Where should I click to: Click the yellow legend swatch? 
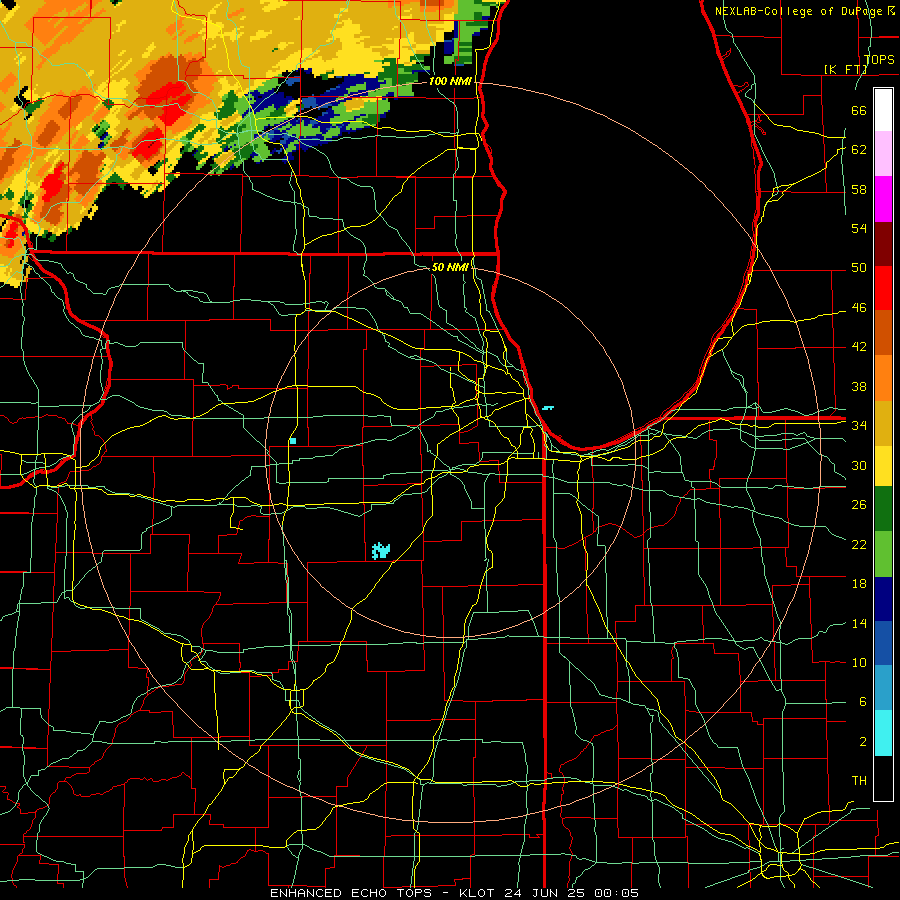[883, 466]
